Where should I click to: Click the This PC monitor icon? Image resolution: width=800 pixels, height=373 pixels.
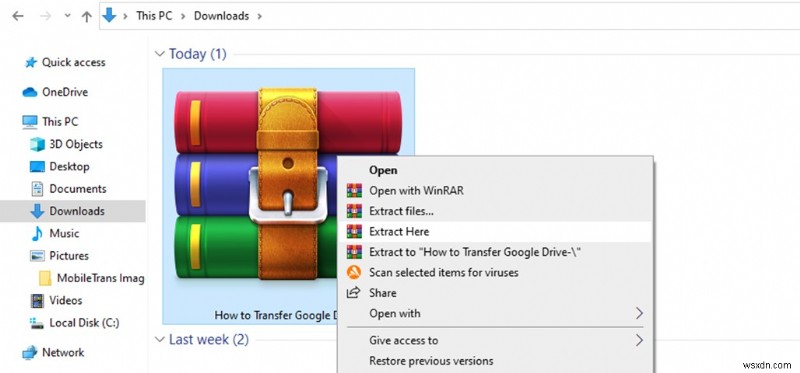tap(30, 121)
